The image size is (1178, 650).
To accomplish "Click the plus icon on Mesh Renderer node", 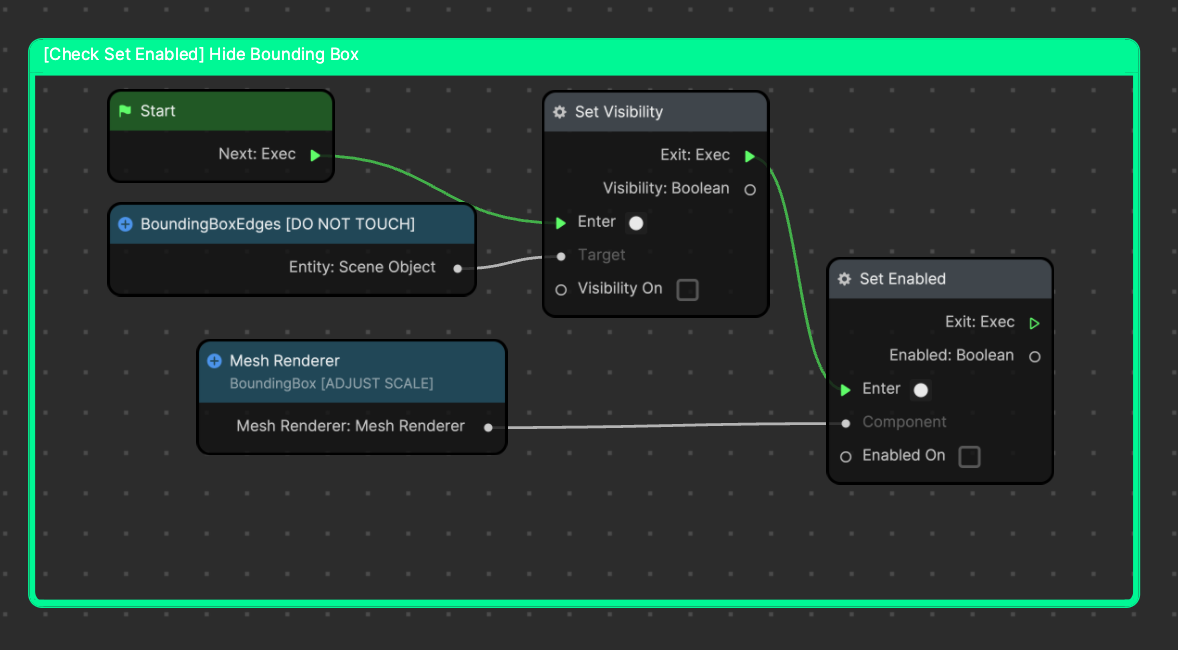I will coord(214,361).
